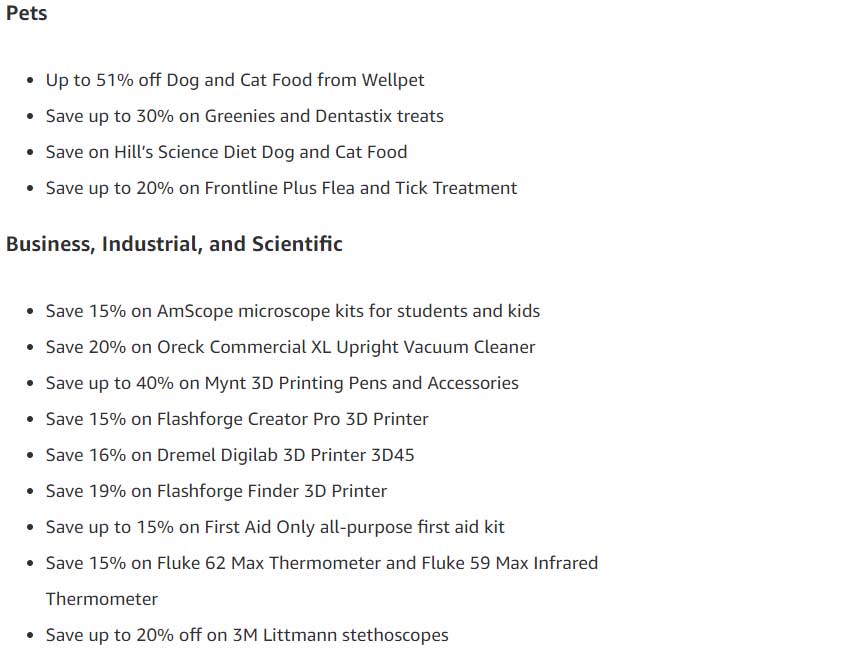Select Flashforge Finder 3D Printer deal
The image size is (851, 656).
click(216, 491)
